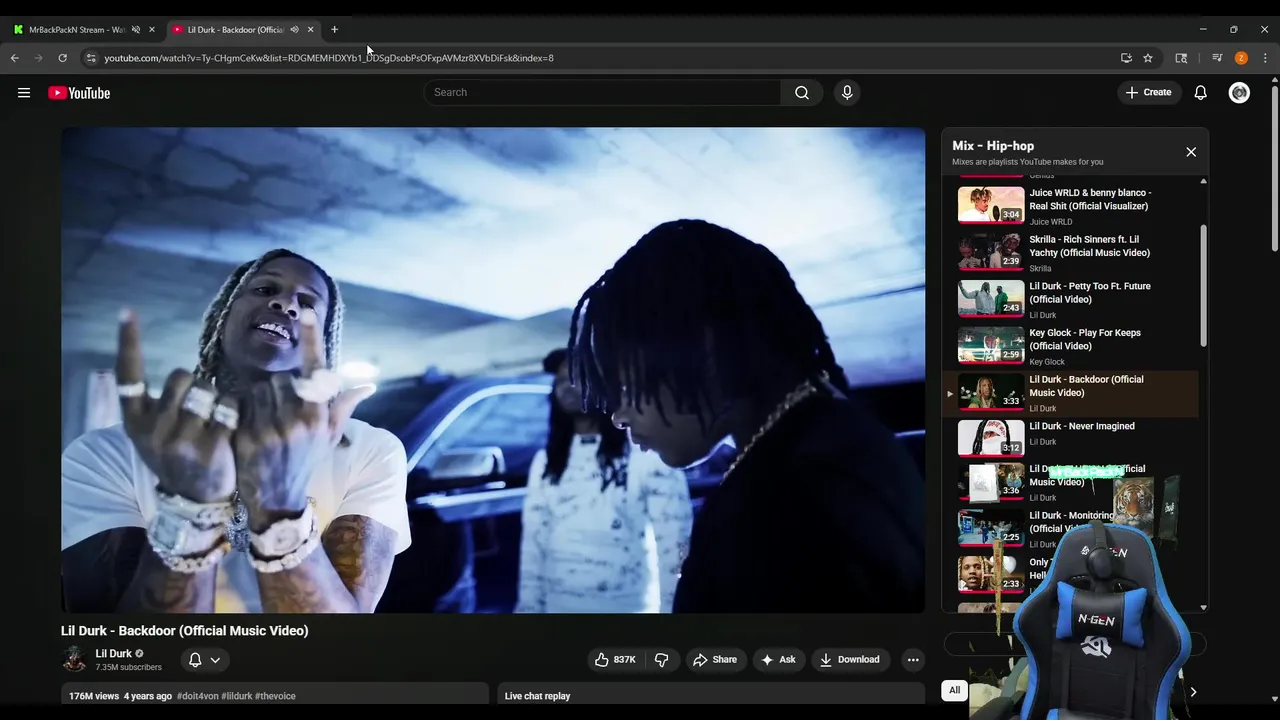Viewport: 1280px width, 720px height.
Task: Go back with the browser back arrow
Action: [x=15, y=58]
